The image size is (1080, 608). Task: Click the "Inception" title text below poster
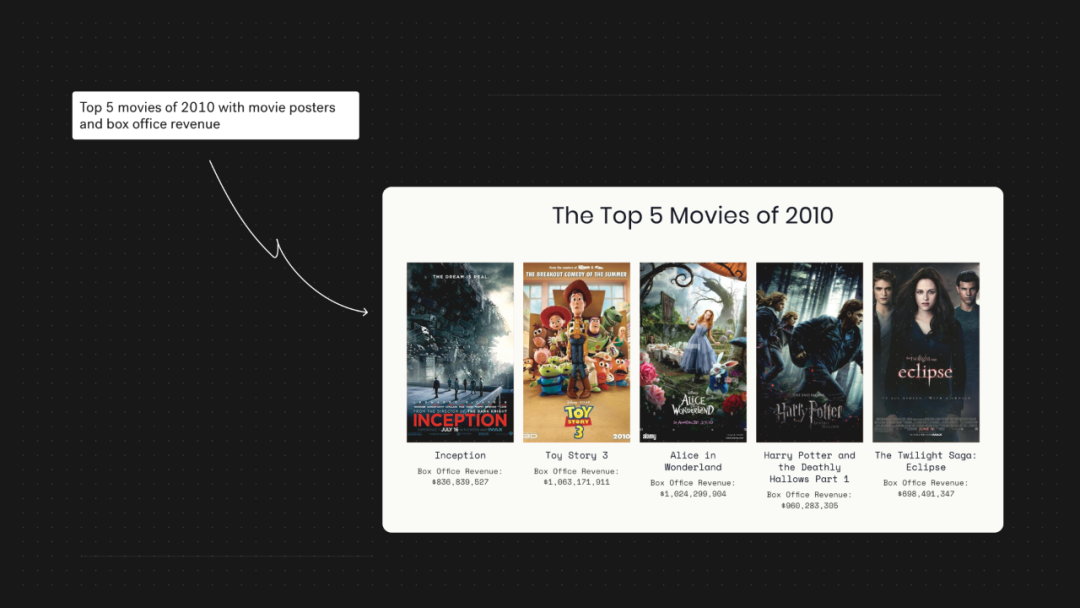point(460,456)
